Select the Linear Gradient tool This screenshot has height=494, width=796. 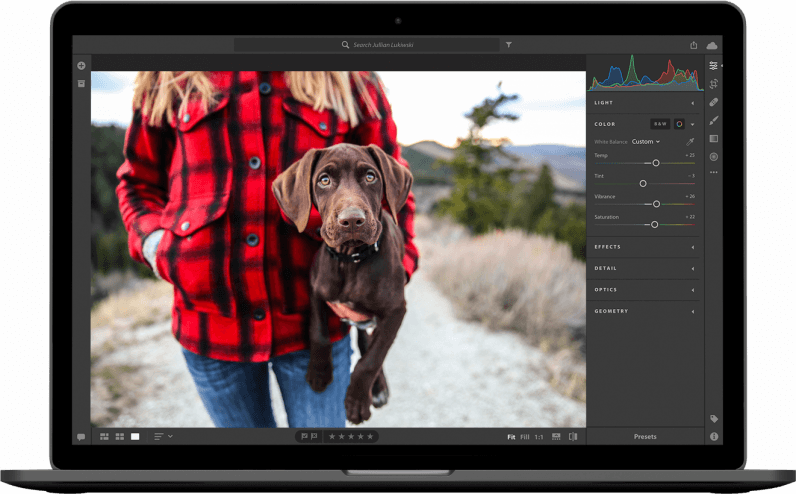pos(713,139)
